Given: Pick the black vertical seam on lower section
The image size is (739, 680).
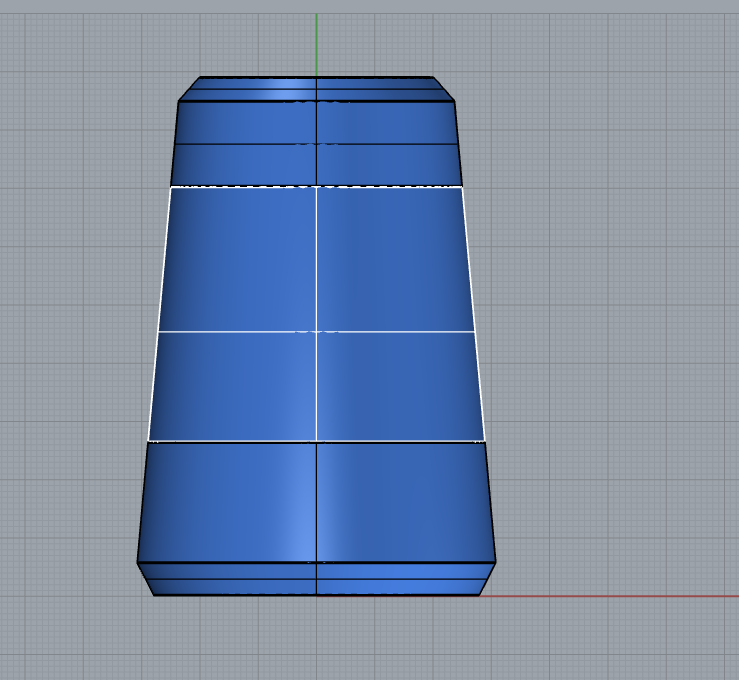Looking at the screenshot, I should pyautogui.click(x=316, y=500).
